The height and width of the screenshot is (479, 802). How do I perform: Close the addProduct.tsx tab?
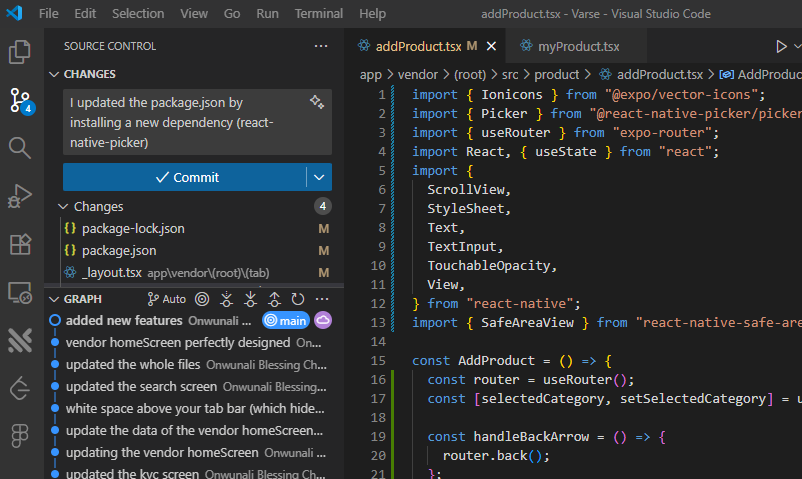click(x=491, y=47)
